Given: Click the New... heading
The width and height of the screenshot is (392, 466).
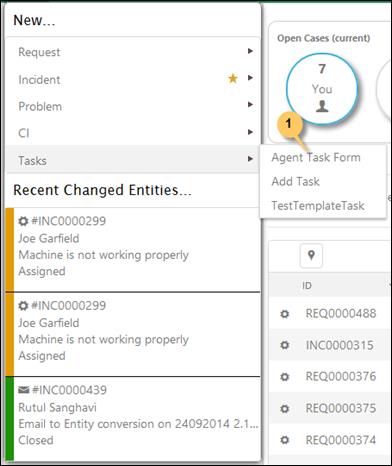Looking at the screenshot, I should [34, 20].
